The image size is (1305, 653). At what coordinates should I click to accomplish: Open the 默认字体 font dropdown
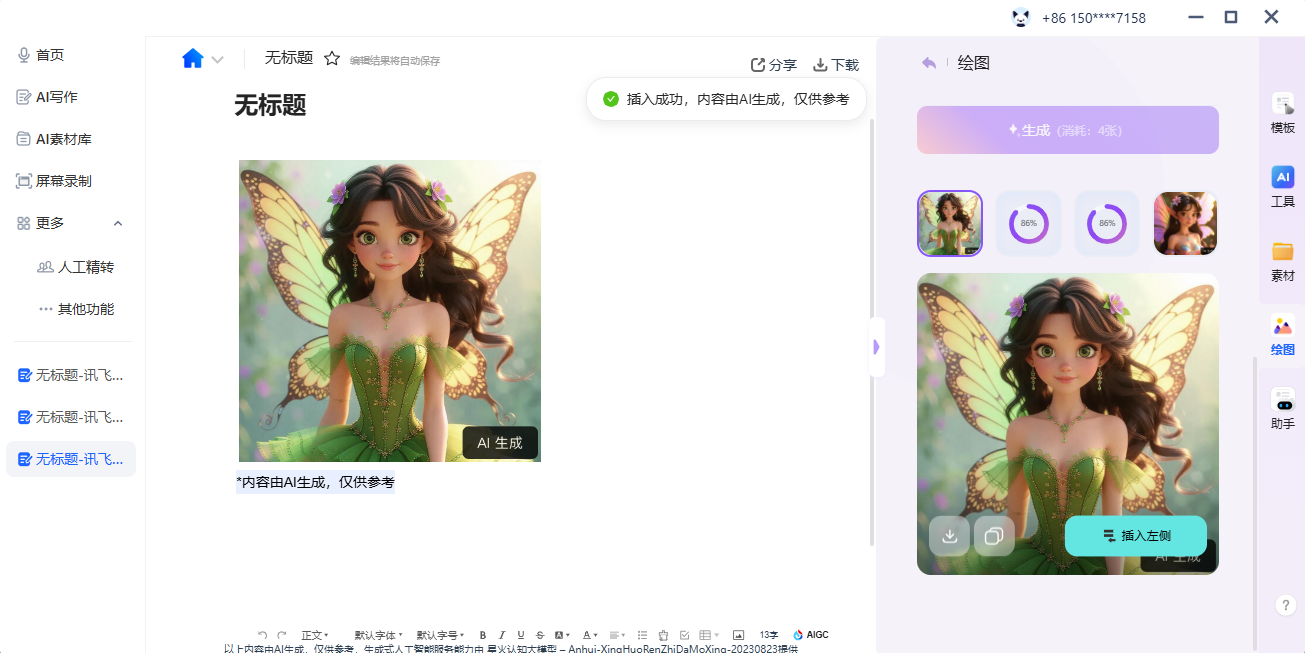pyautogui.click(x=378, y=635)
